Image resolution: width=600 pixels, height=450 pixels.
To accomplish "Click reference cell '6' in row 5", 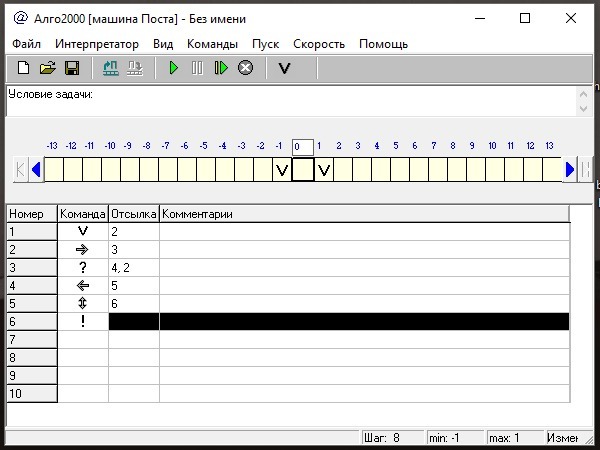I will tap(134, 303).
